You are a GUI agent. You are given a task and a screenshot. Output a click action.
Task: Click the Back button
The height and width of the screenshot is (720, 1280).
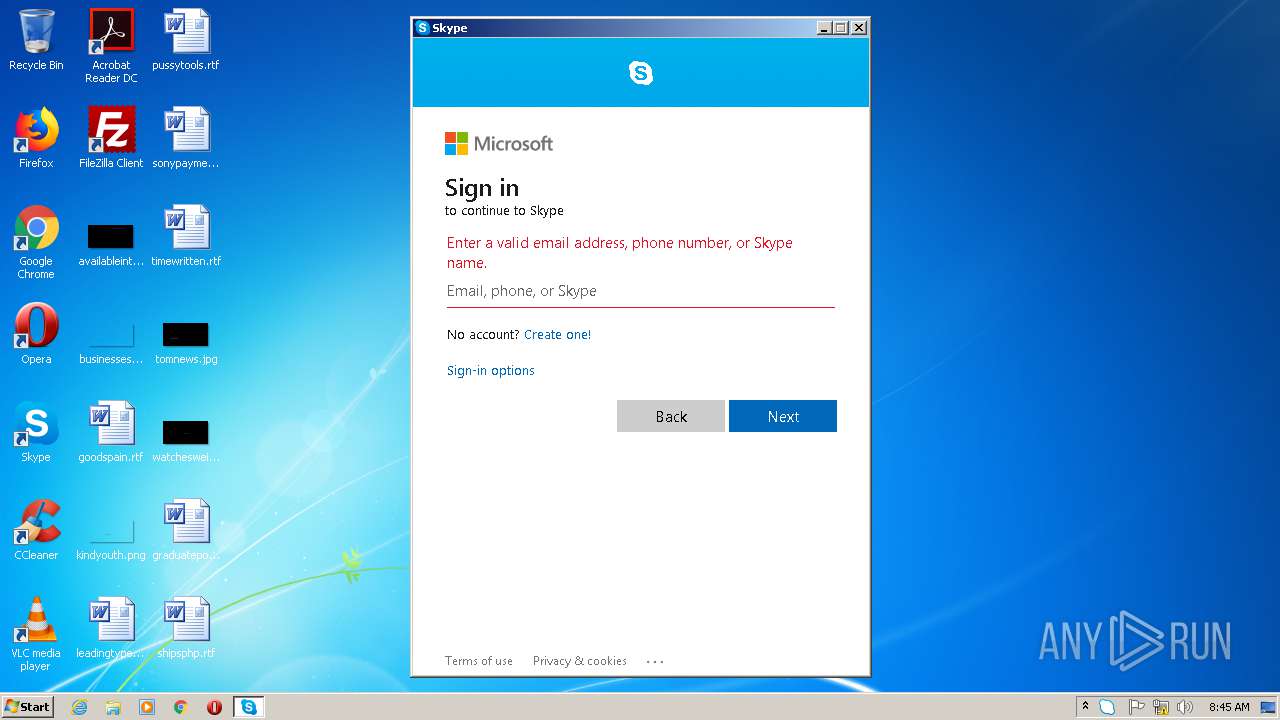671,417
